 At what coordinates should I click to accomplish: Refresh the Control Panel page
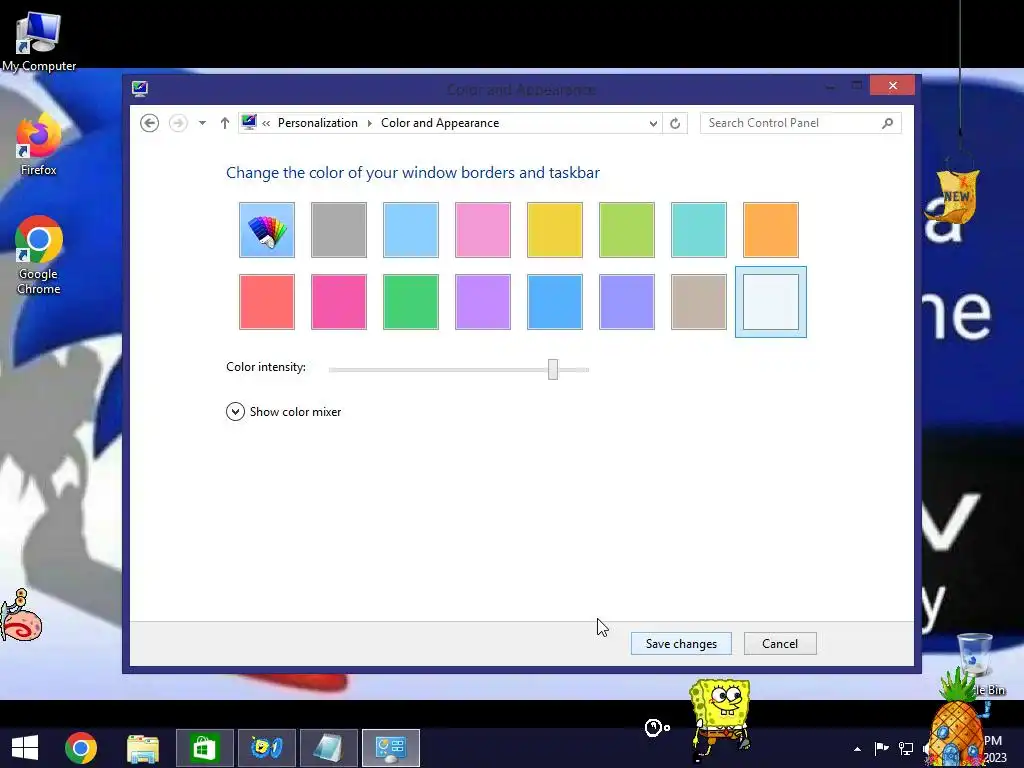(x=675, y=123)
